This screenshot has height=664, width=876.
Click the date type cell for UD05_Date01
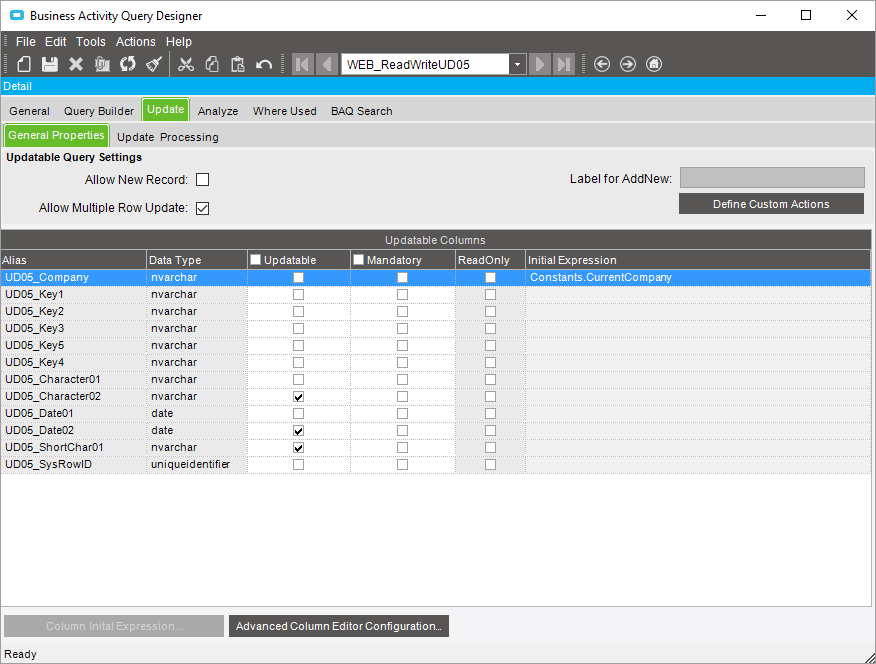click(x=197, y=413)
